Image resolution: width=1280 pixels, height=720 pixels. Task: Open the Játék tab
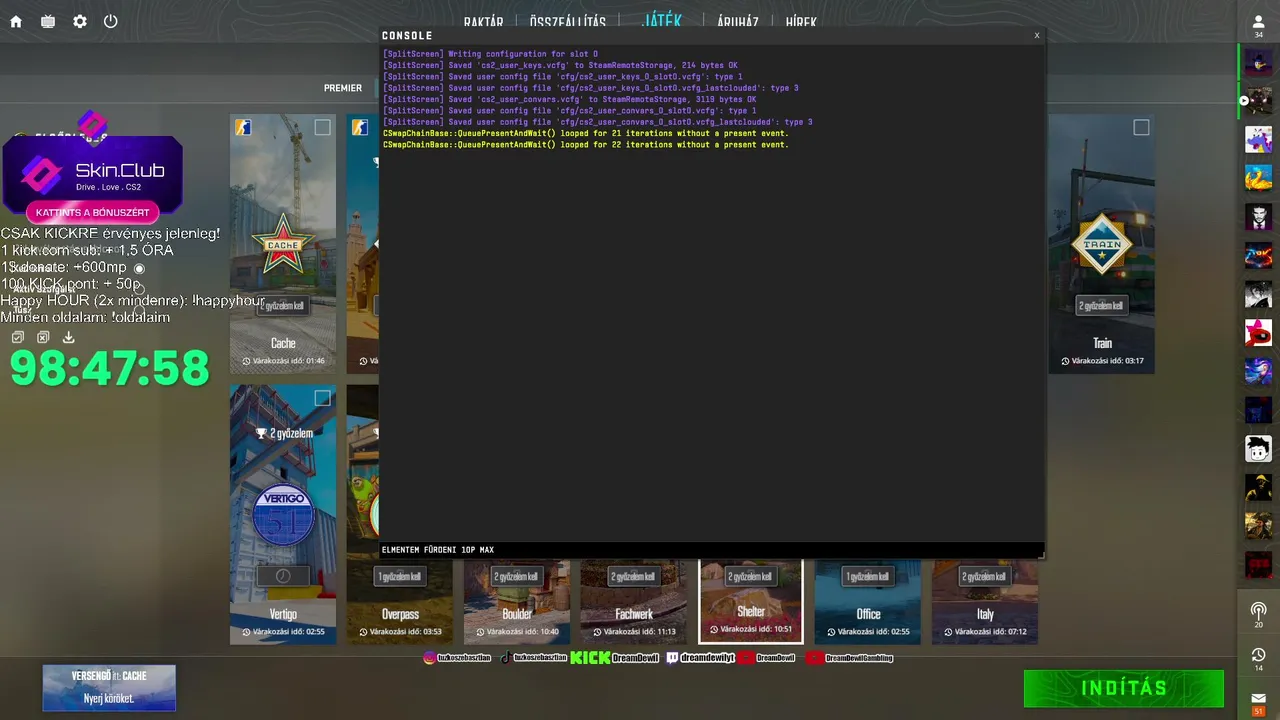coord(662,21)
